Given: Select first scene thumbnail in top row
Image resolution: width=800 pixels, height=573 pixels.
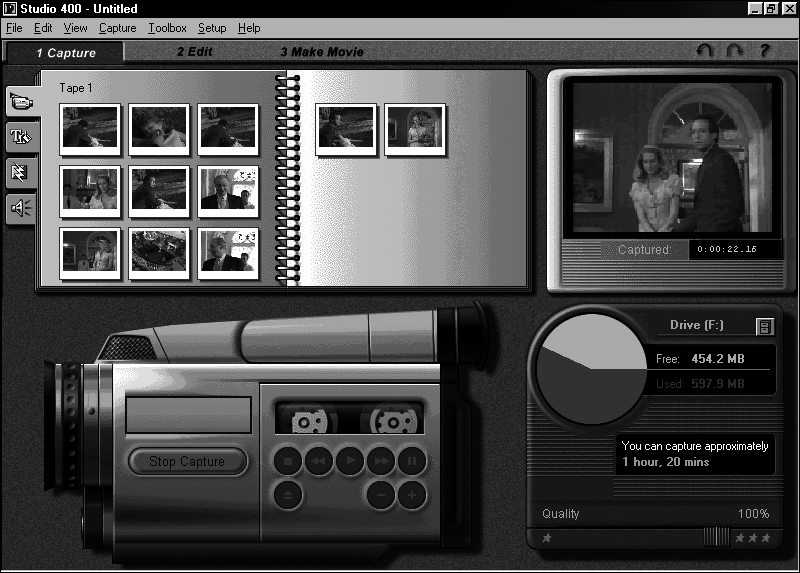Looking at the screenshot, I should tap(90, 130).
